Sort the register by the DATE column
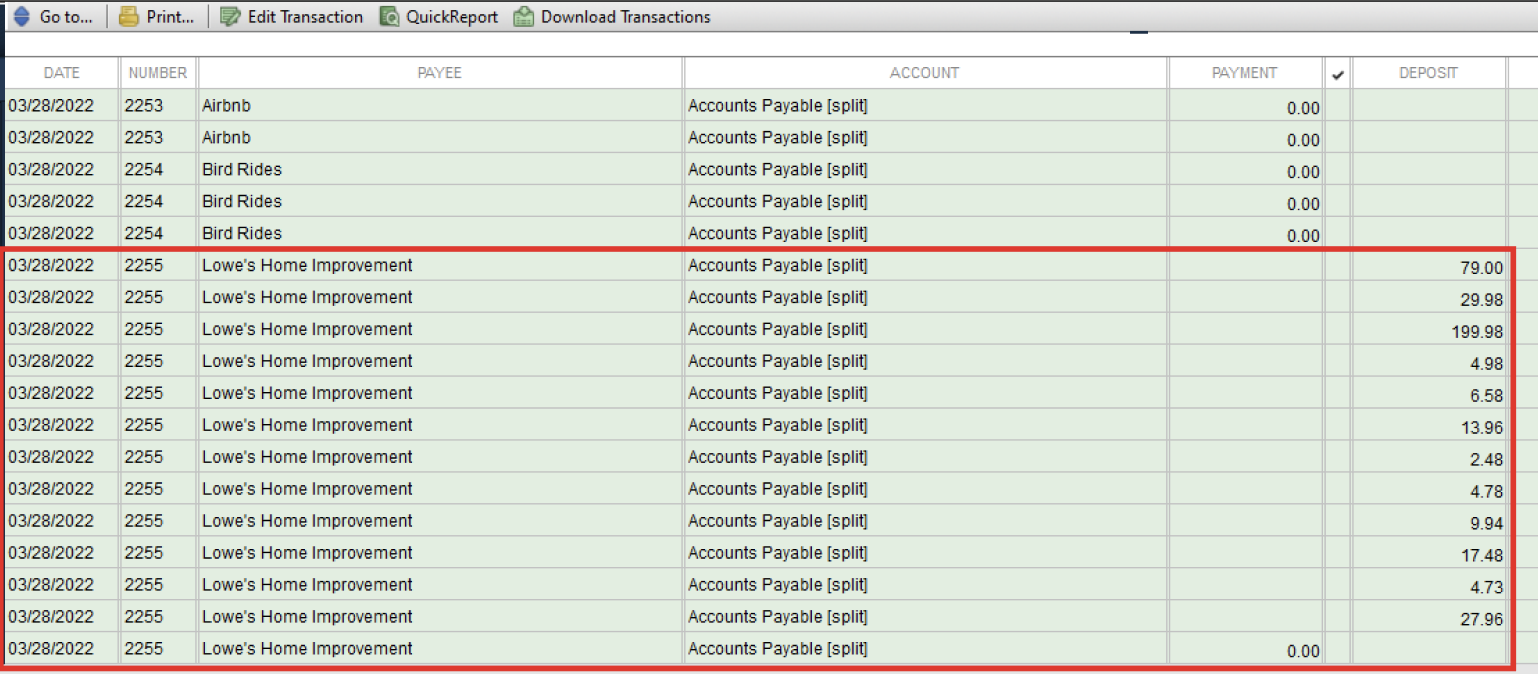The height and width of the screenshot is (674, 1538). 61,73
